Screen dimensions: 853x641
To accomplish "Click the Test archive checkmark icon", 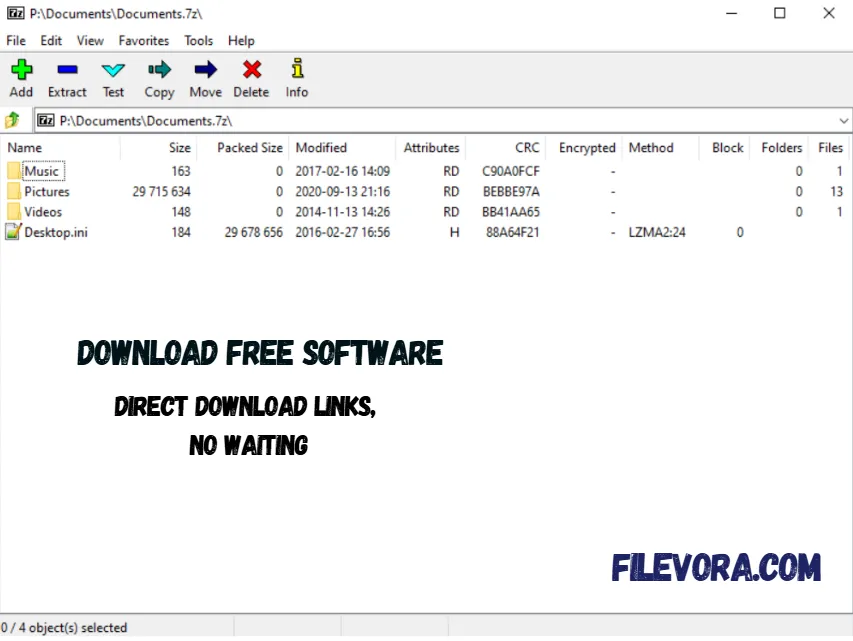I will point(112,70).
